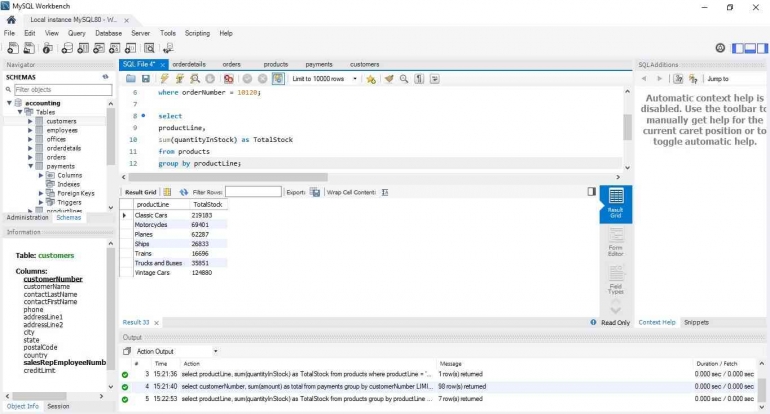The width and height of the screenshot is (770, 414).
Task: Toggle stop-on-error execution mode
Action: 228,79
